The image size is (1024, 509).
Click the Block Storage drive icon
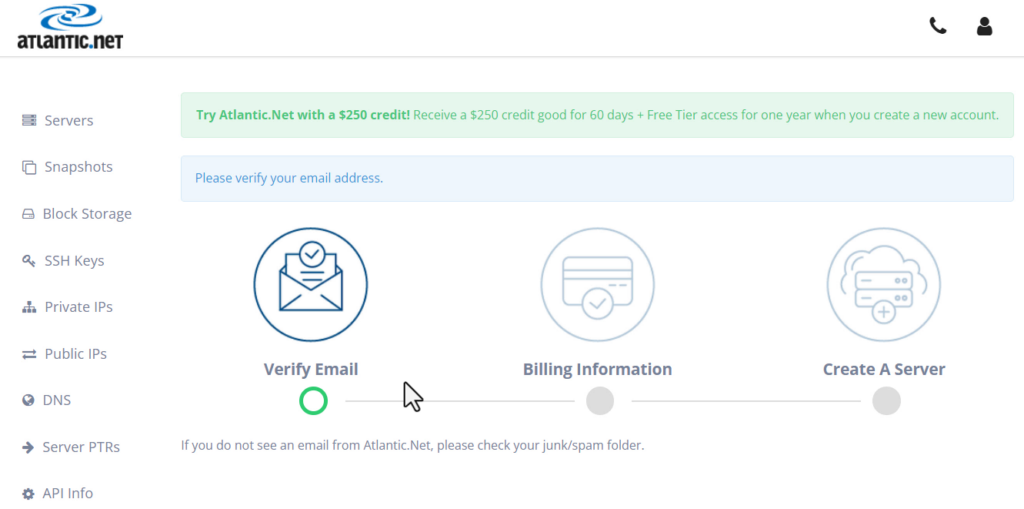28,214
